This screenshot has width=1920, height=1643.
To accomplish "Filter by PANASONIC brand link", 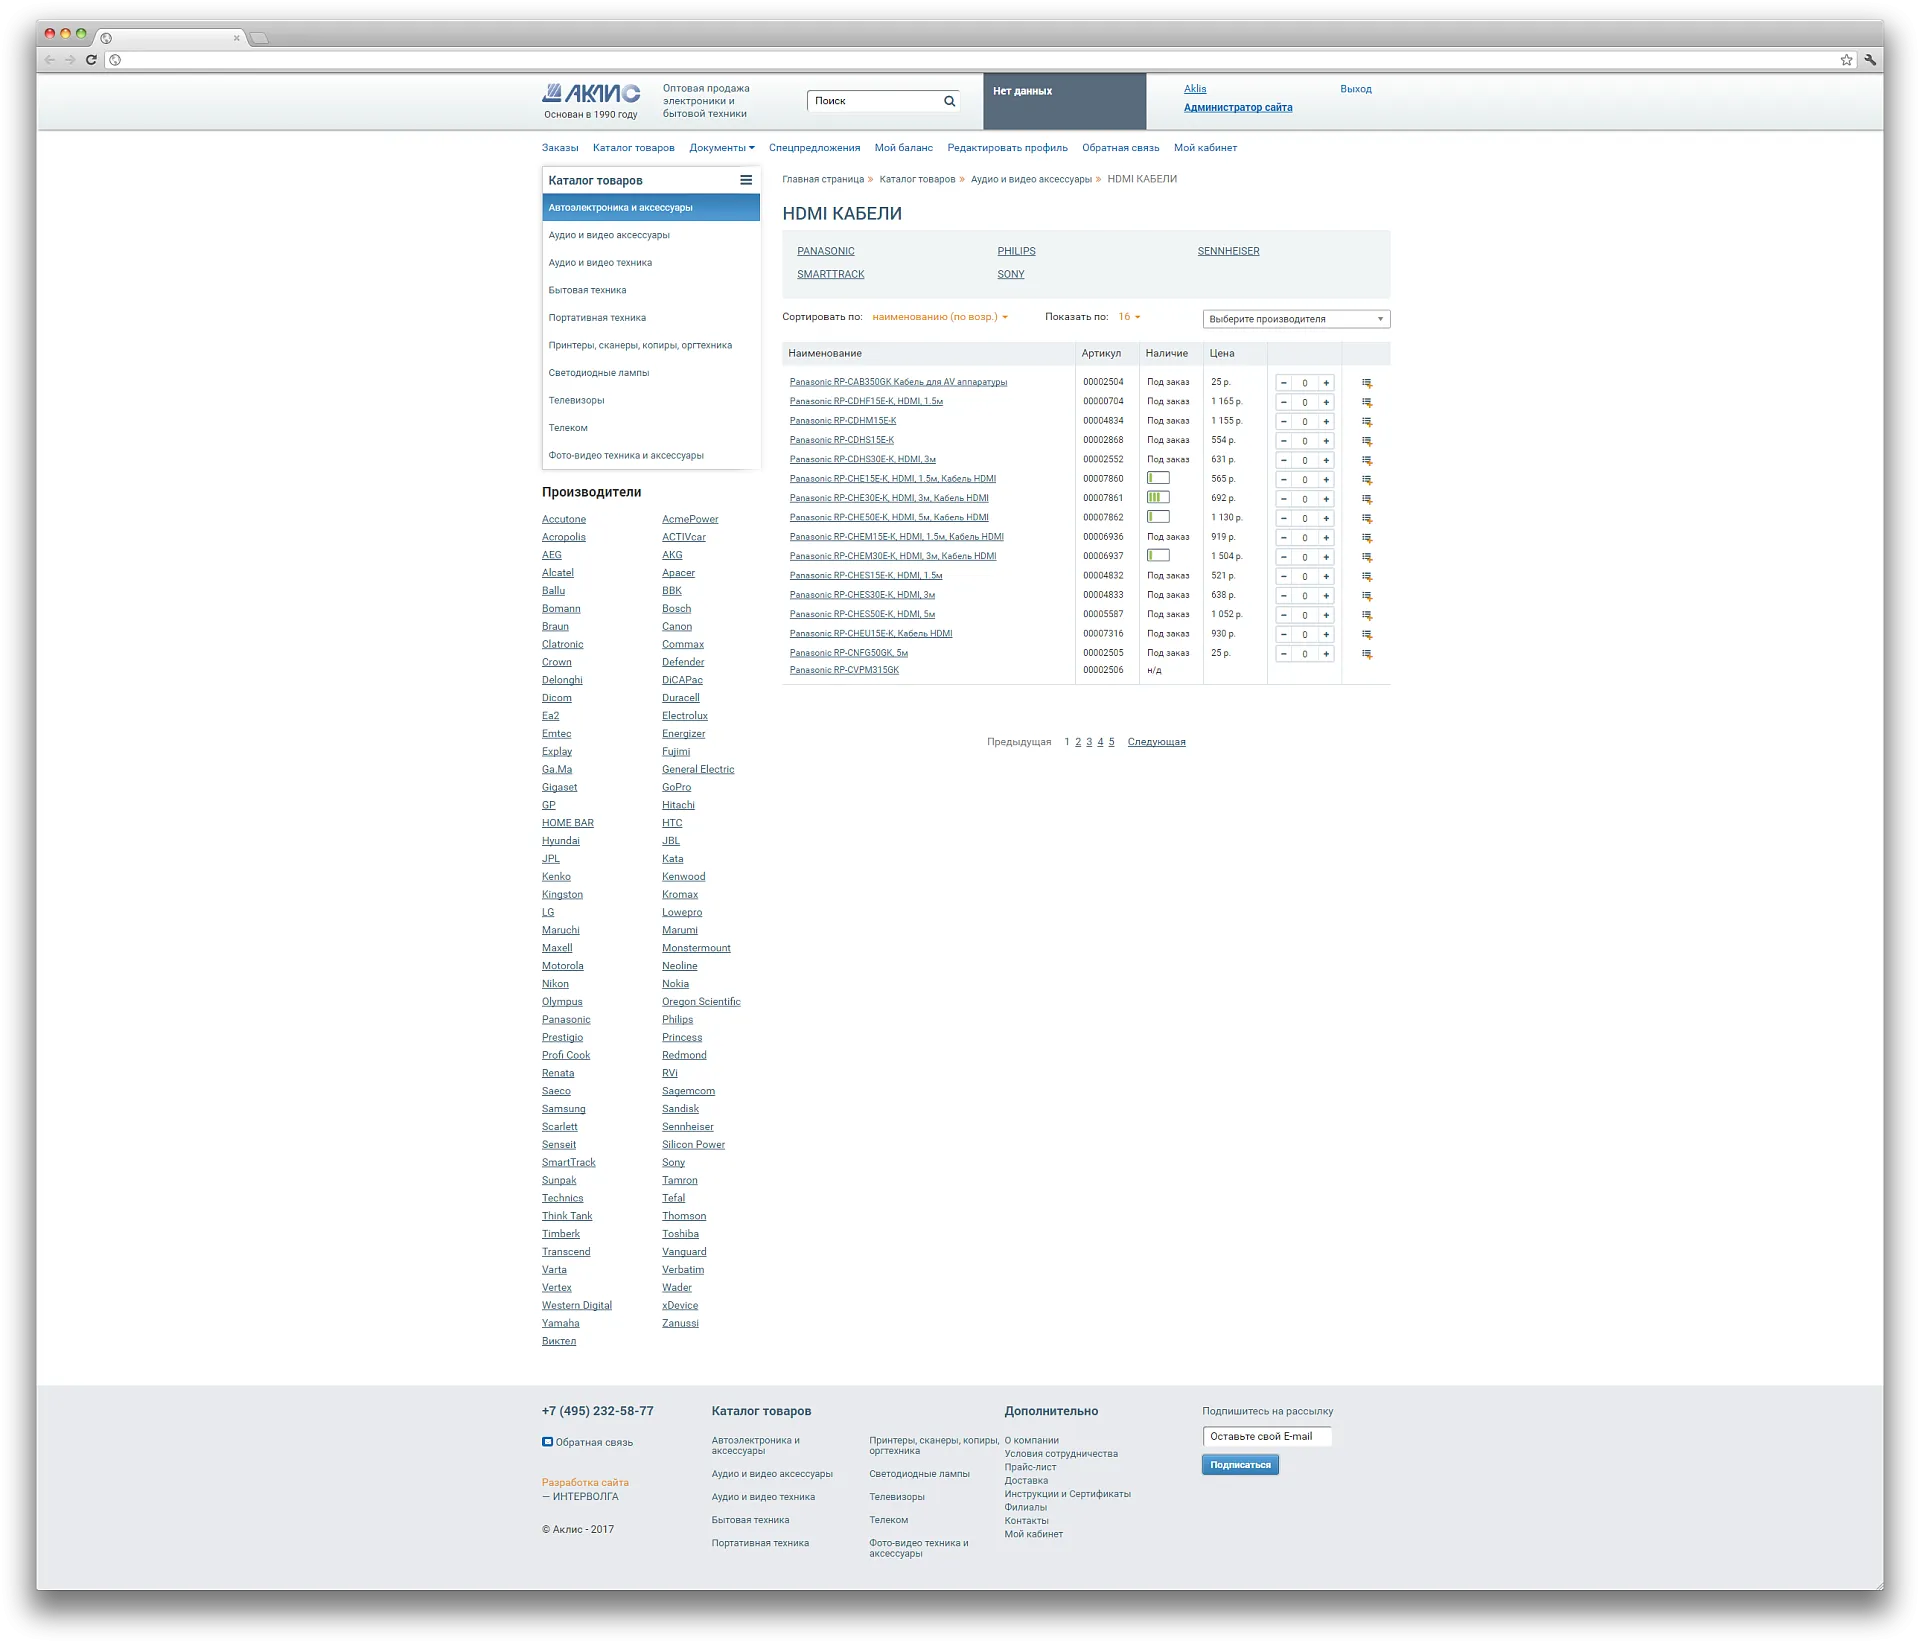I will point(825,251).
